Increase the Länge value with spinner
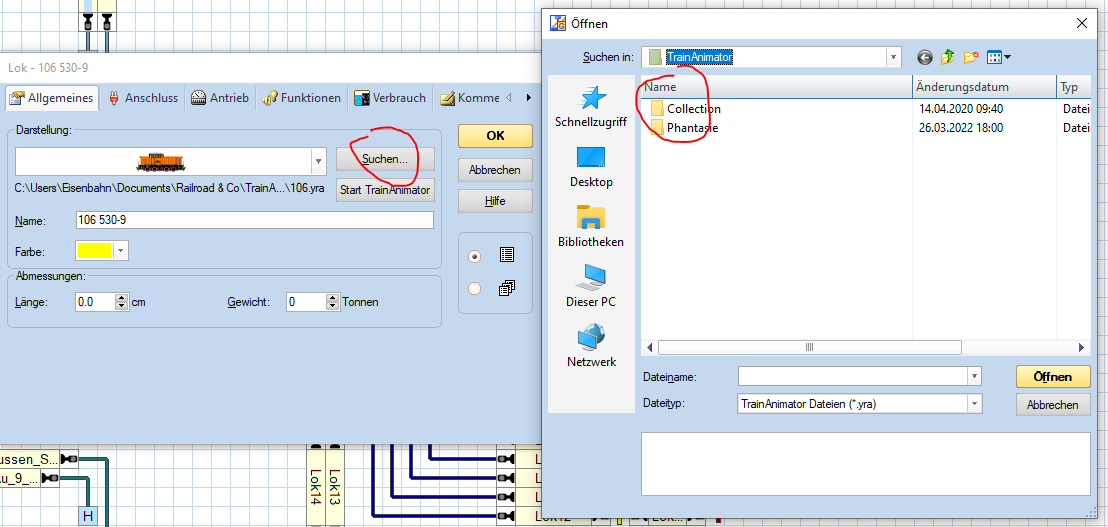Screen dimensions: 1108x527 [122, 297]
